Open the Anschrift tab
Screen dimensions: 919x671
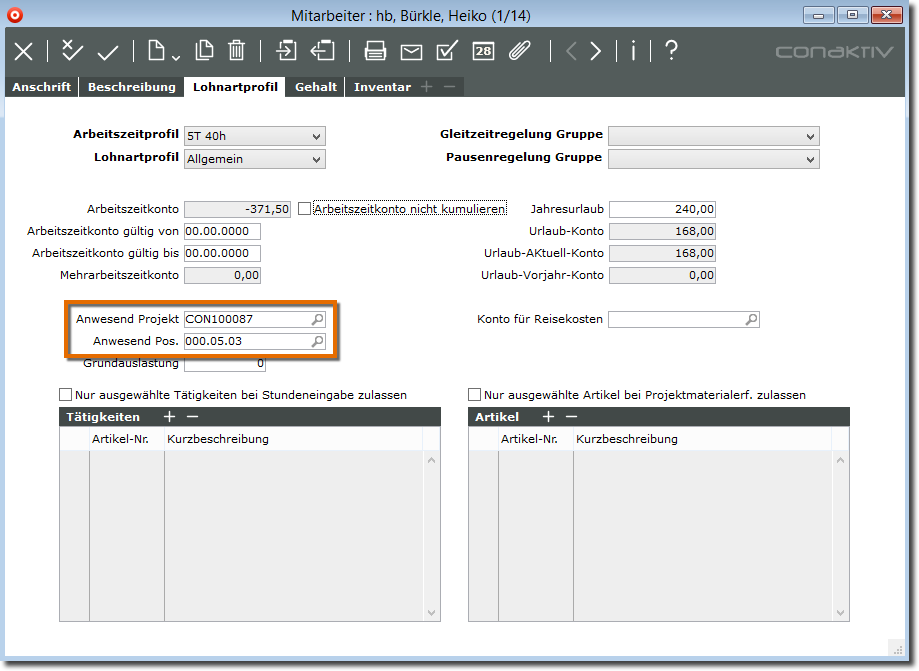click(41, 87)
